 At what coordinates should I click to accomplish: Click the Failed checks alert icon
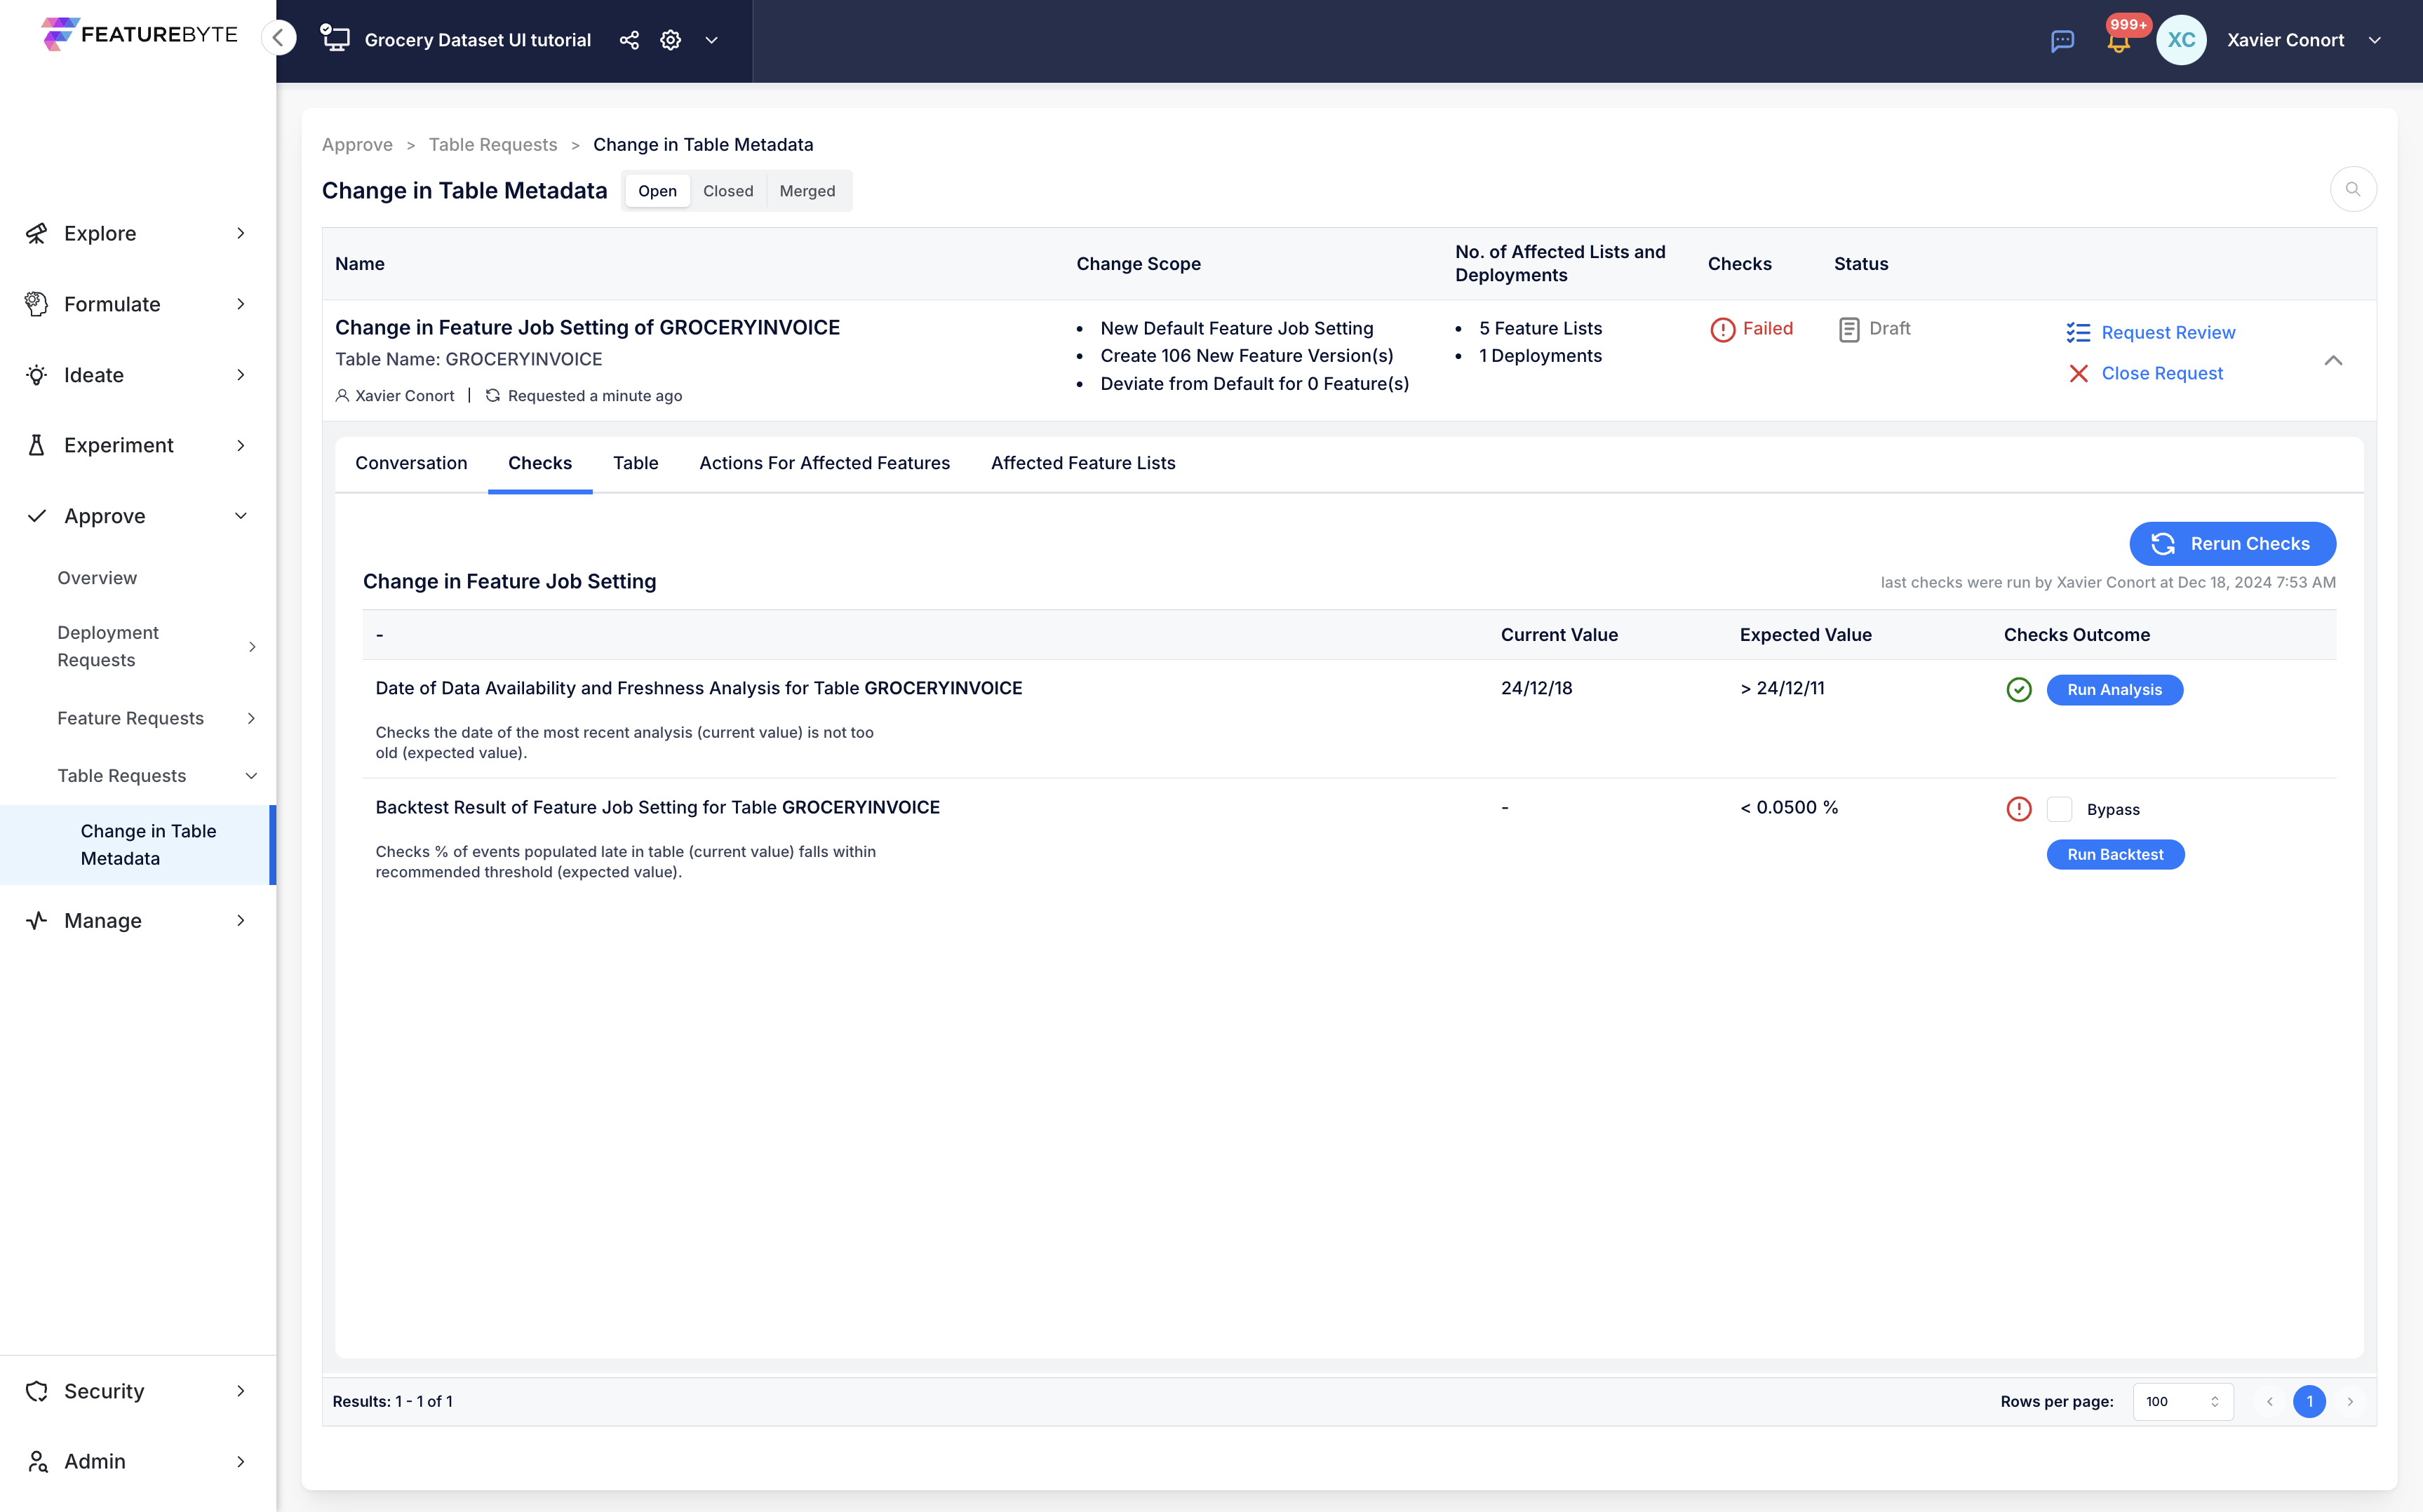pos(1722,329)
